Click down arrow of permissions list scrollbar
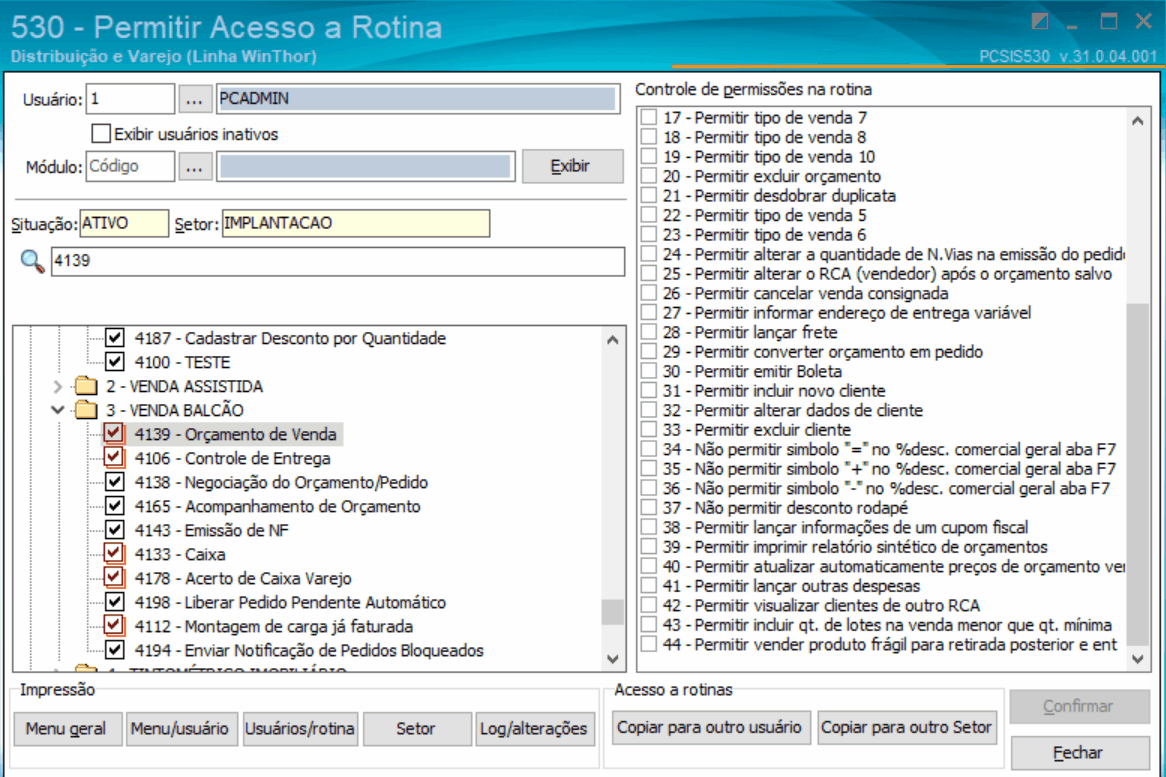Viewport: 1166px width, 777px height. click(1138, 658)
